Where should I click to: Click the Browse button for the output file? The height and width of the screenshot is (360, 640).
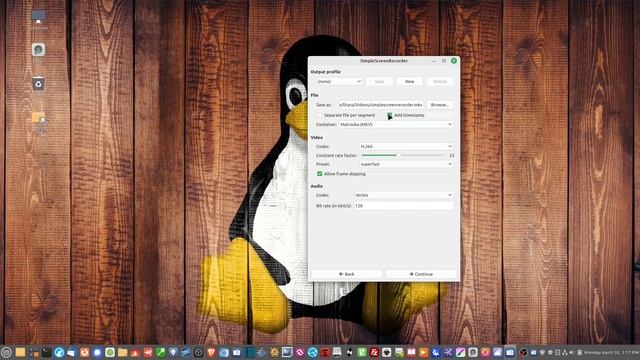(x=440, y=105)
